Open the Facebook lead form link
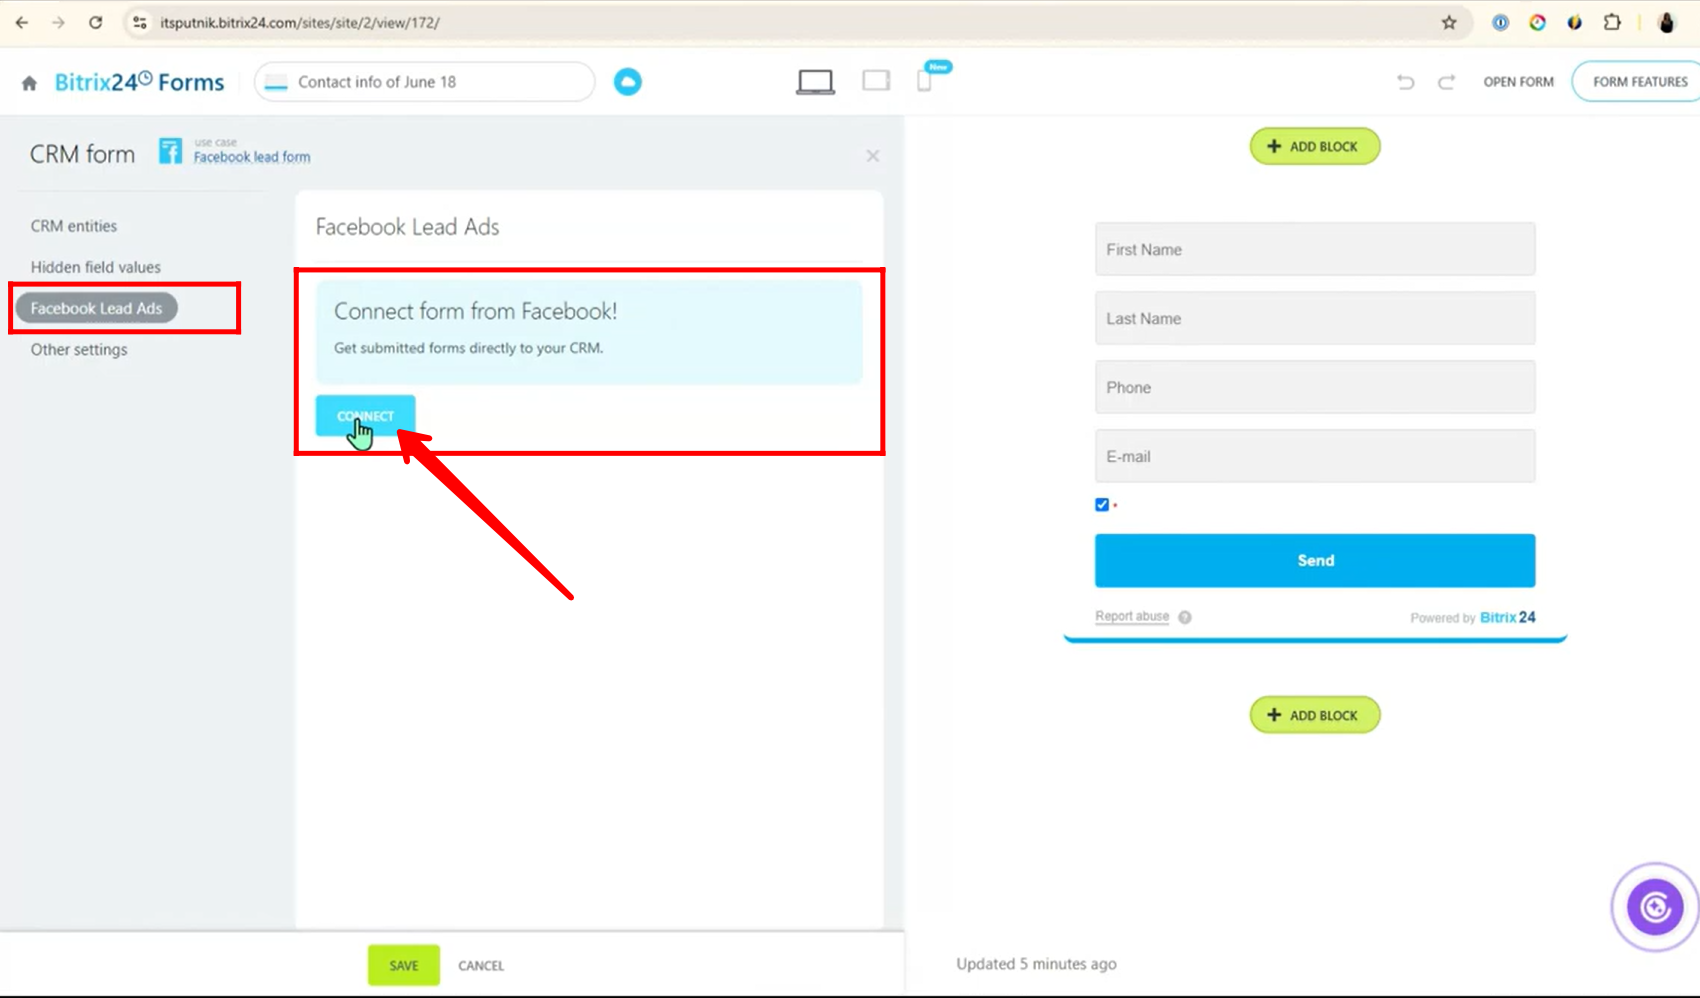The height and width of the screenshot is (998, 1700). (x=252, y=157)
